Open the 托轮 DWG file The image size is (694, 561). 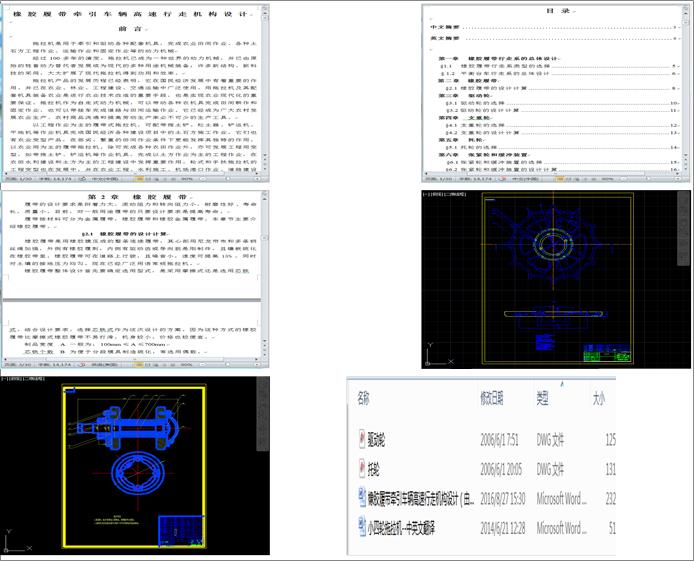[x=373, y=468]
